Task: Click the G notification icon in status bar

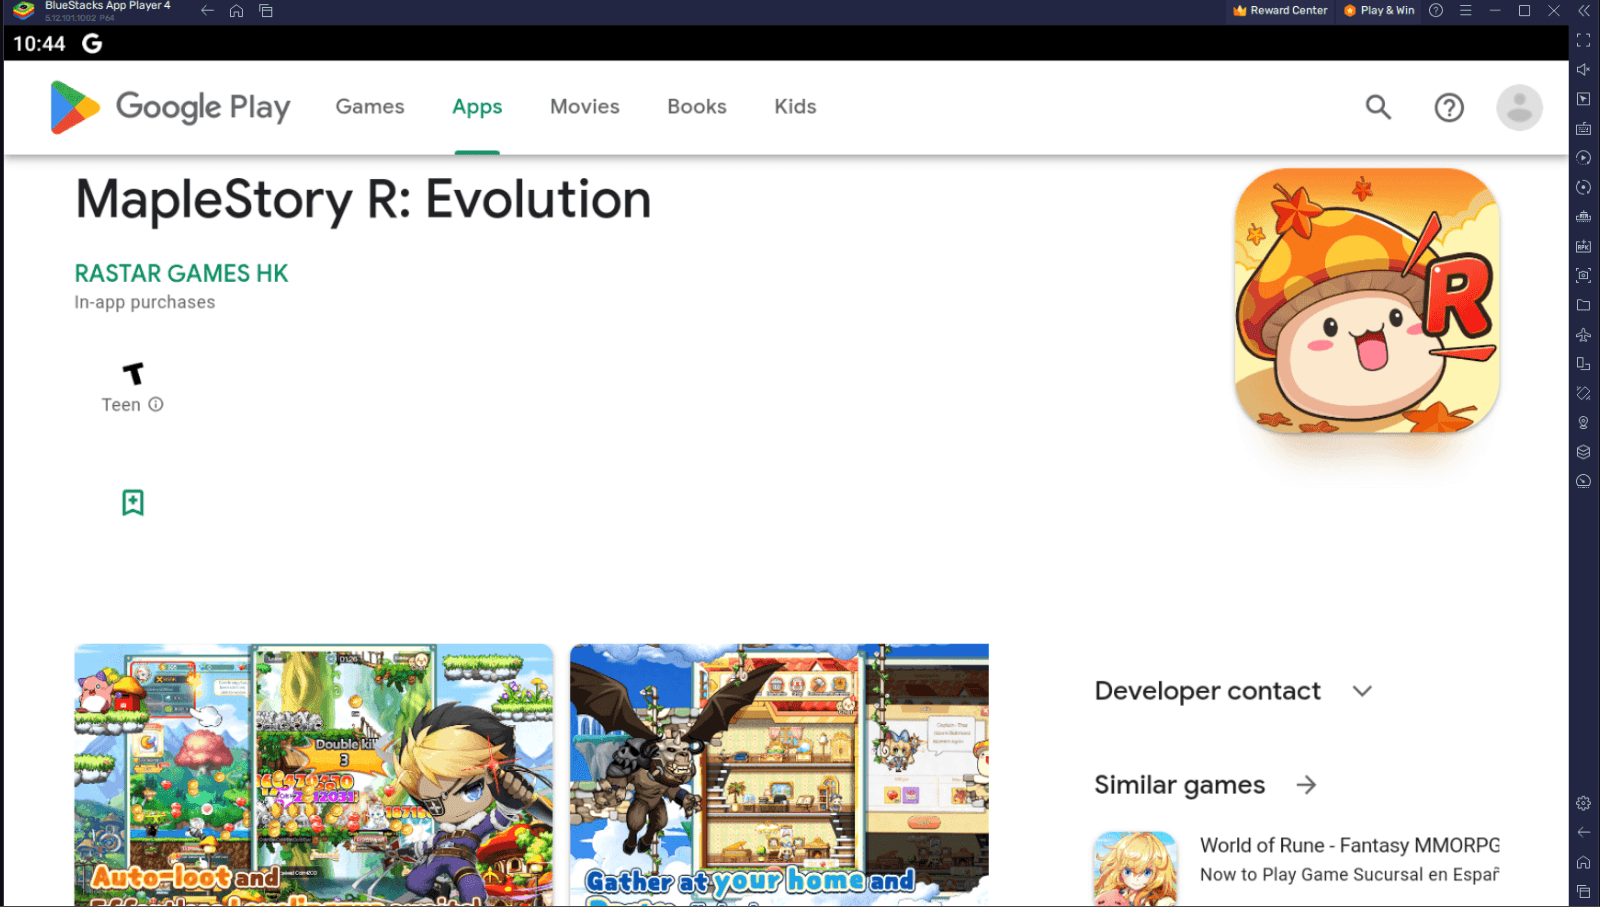Action: [92, 43]
